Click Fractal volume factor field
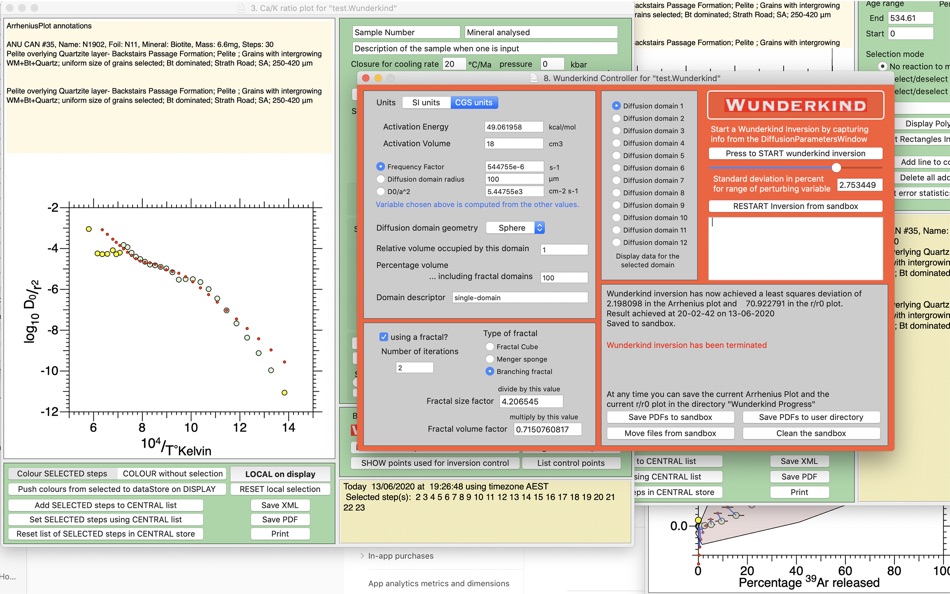Viewport: 950px width, 594px height. pyautogui.click(x=548, y=429)
